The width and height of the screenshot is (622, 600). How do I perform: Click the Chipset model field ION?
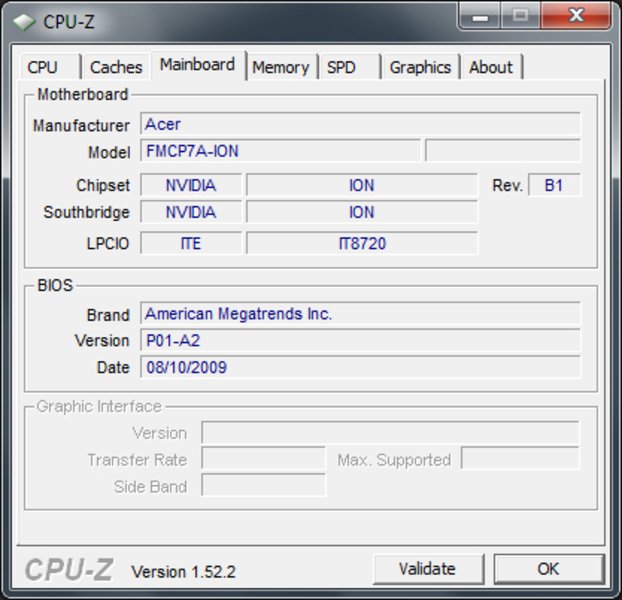[362, 185]
